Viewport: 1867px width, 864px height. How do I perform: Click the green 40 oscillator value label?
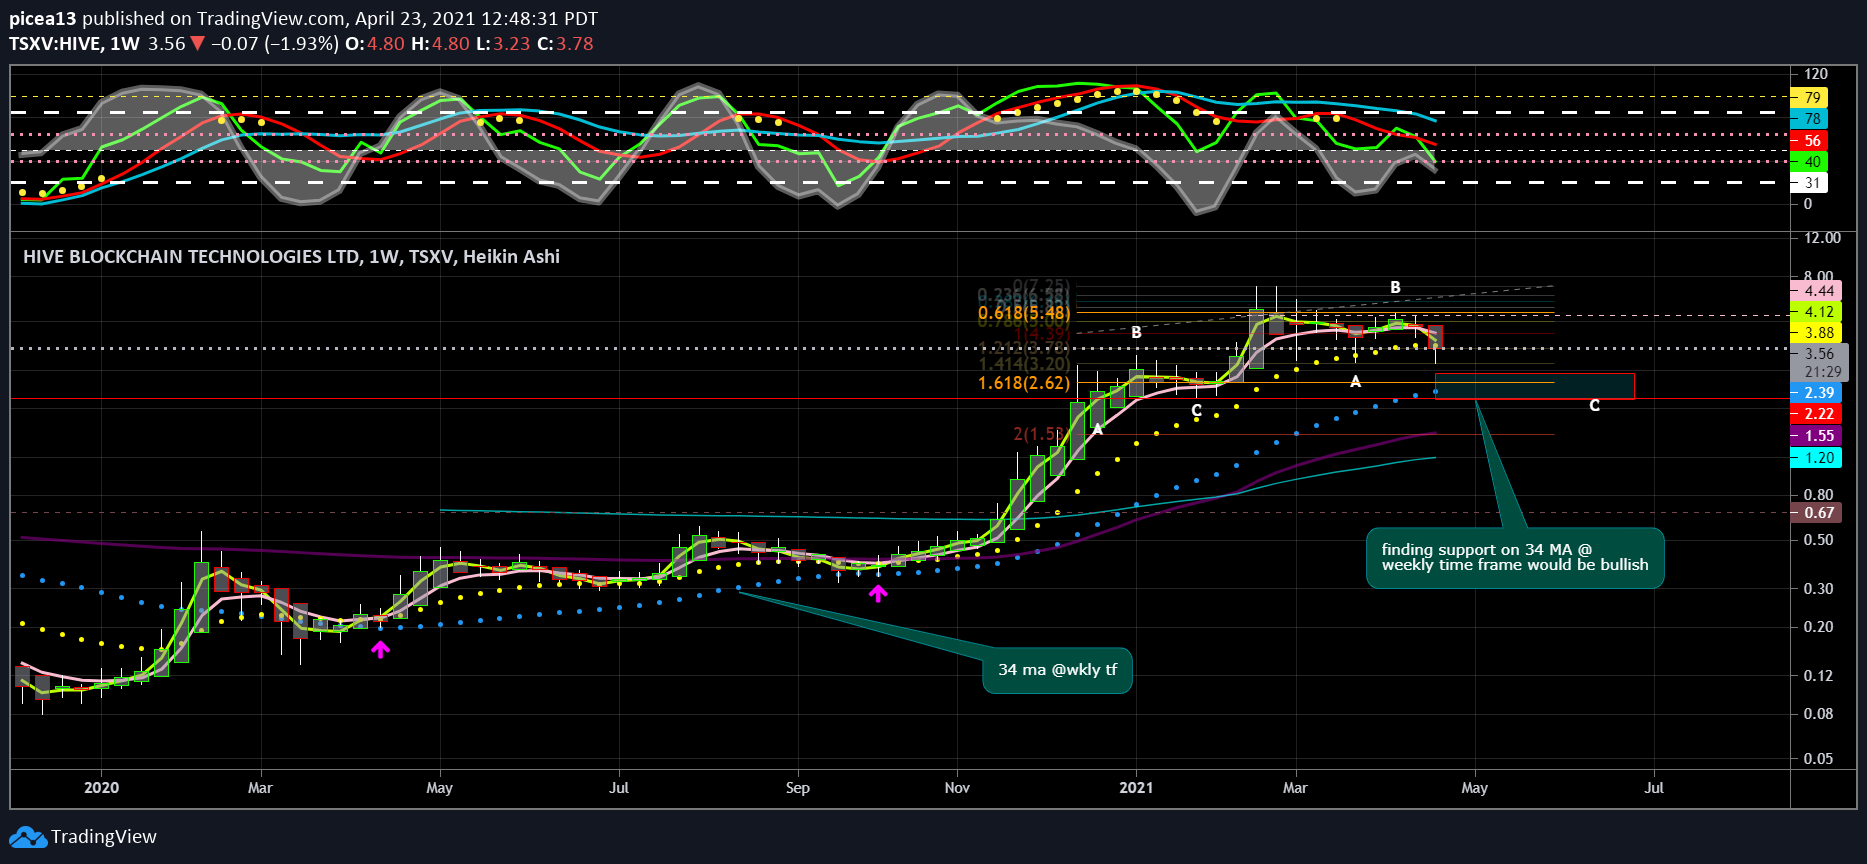click(1809, 162)
